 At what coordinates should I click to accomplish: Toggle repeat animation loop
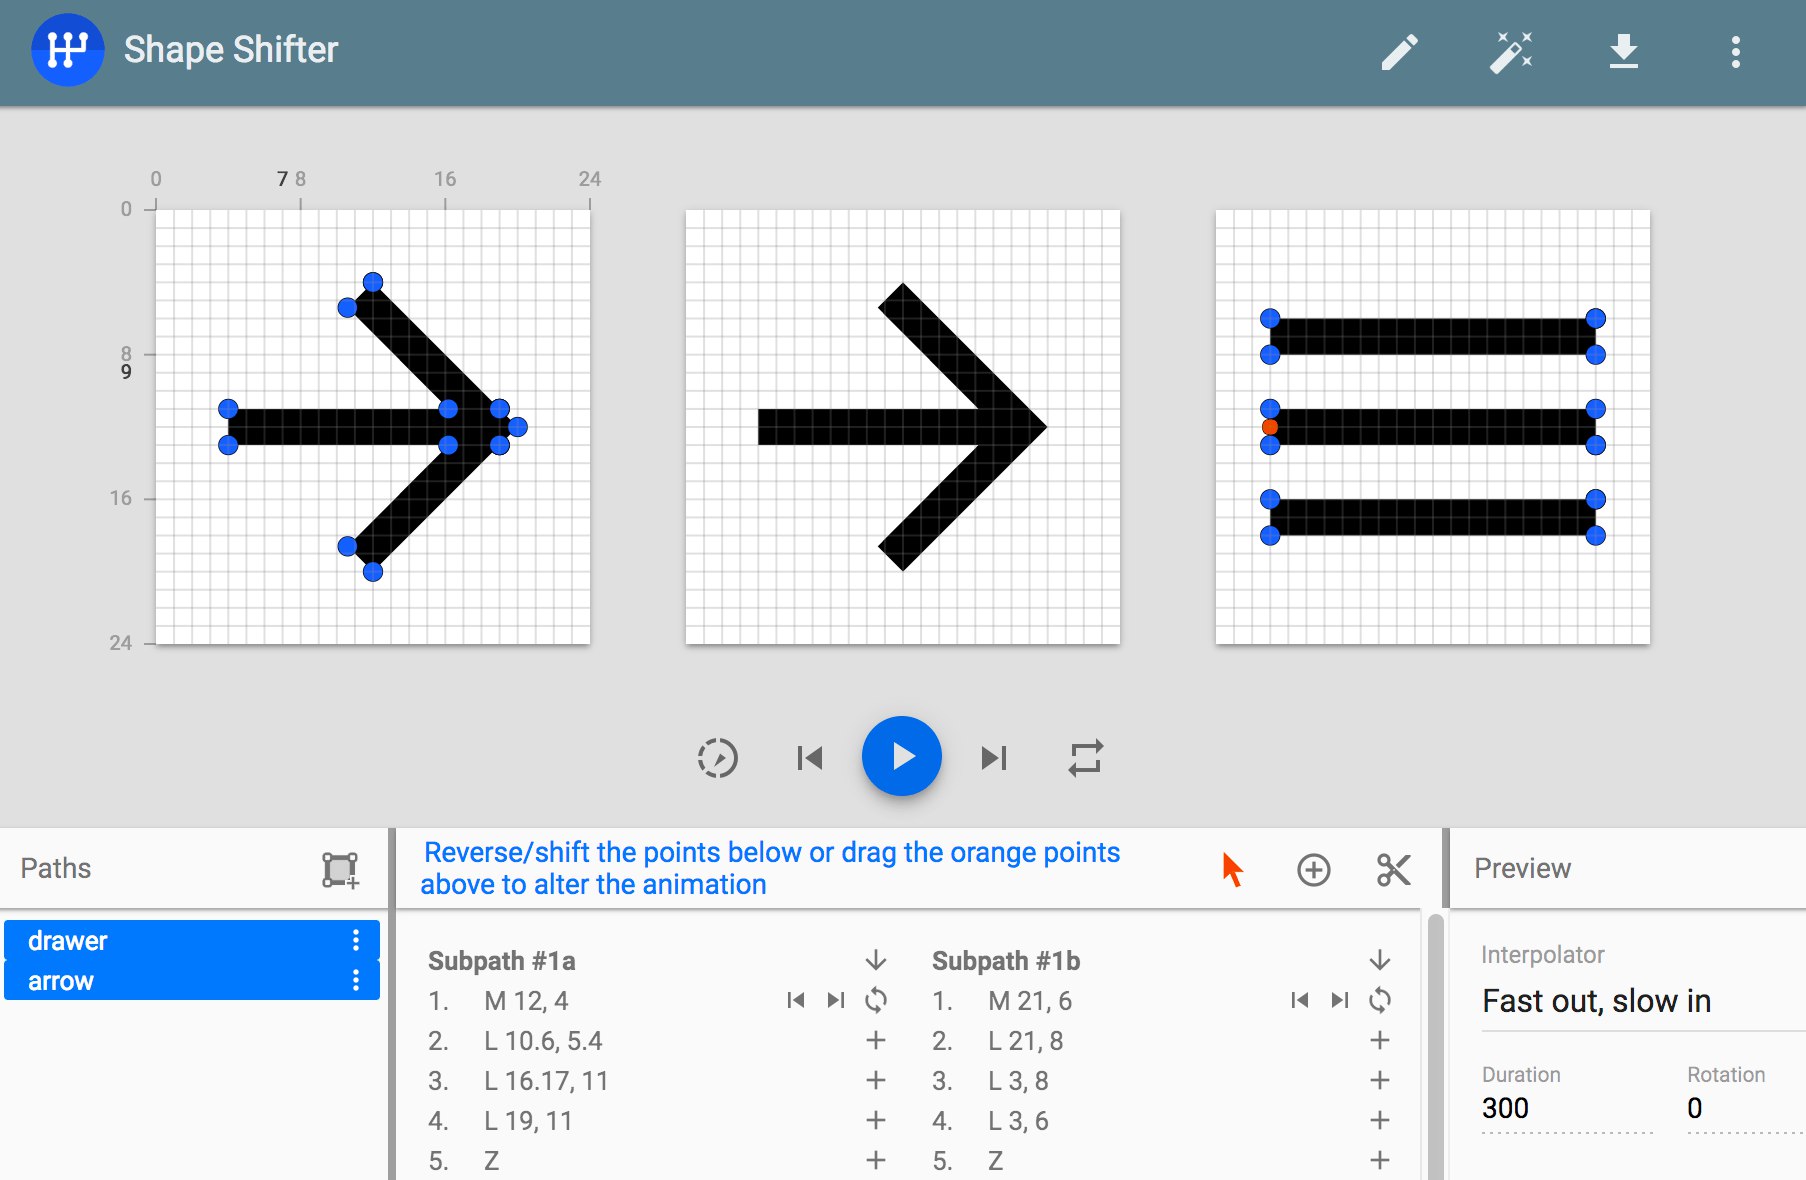point(1085,757)
